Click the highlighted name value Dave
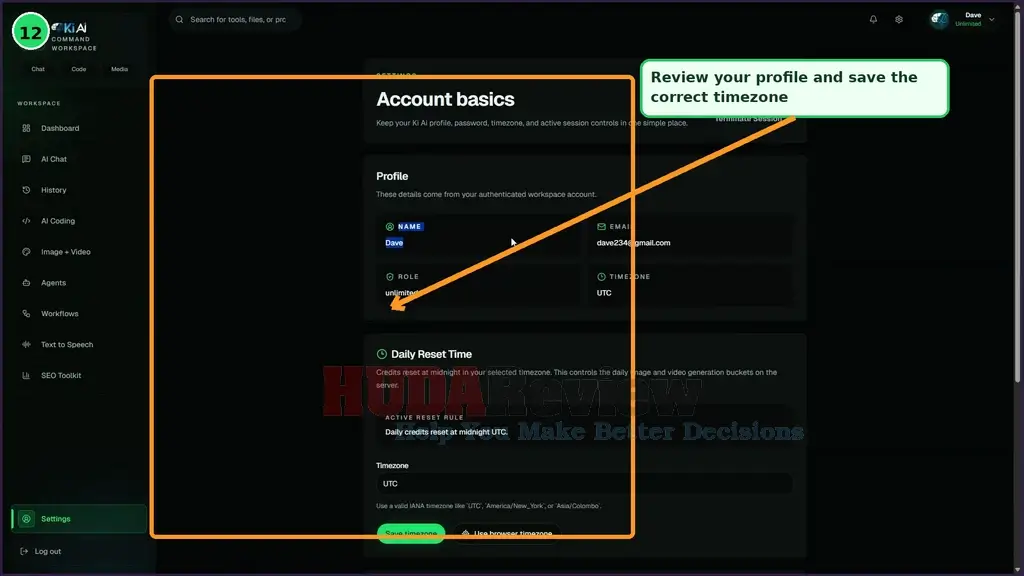Image resolution: width=1024 pixels, height=576 pixels. (394, 243)
